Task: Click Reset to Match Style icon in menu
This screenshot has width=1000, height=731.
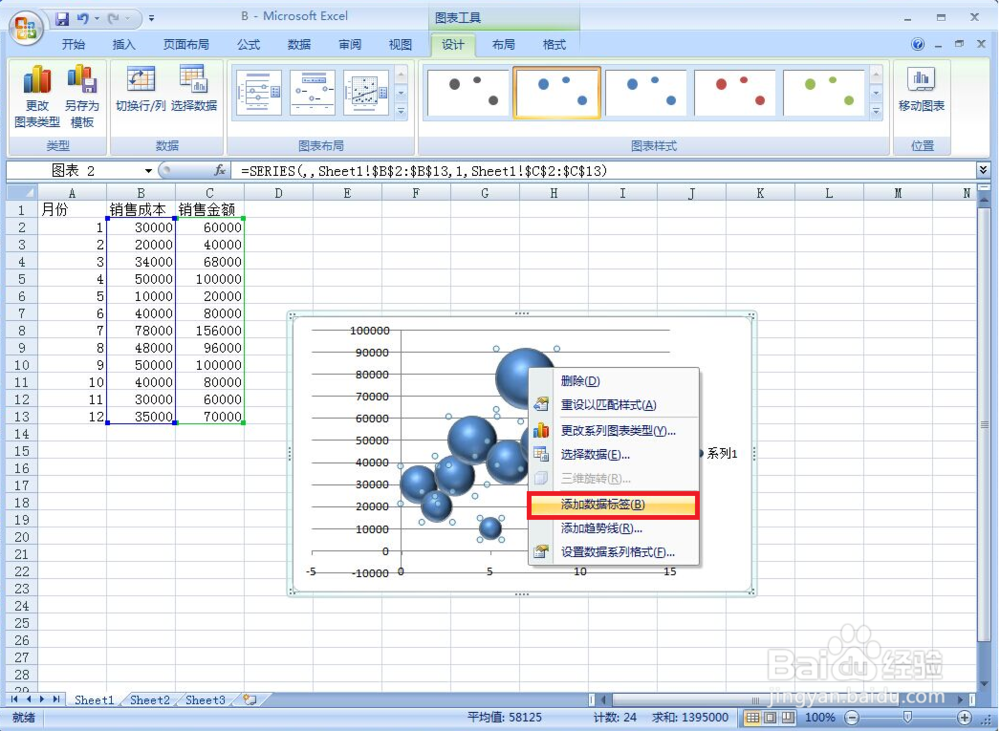Action: (541, 404)
